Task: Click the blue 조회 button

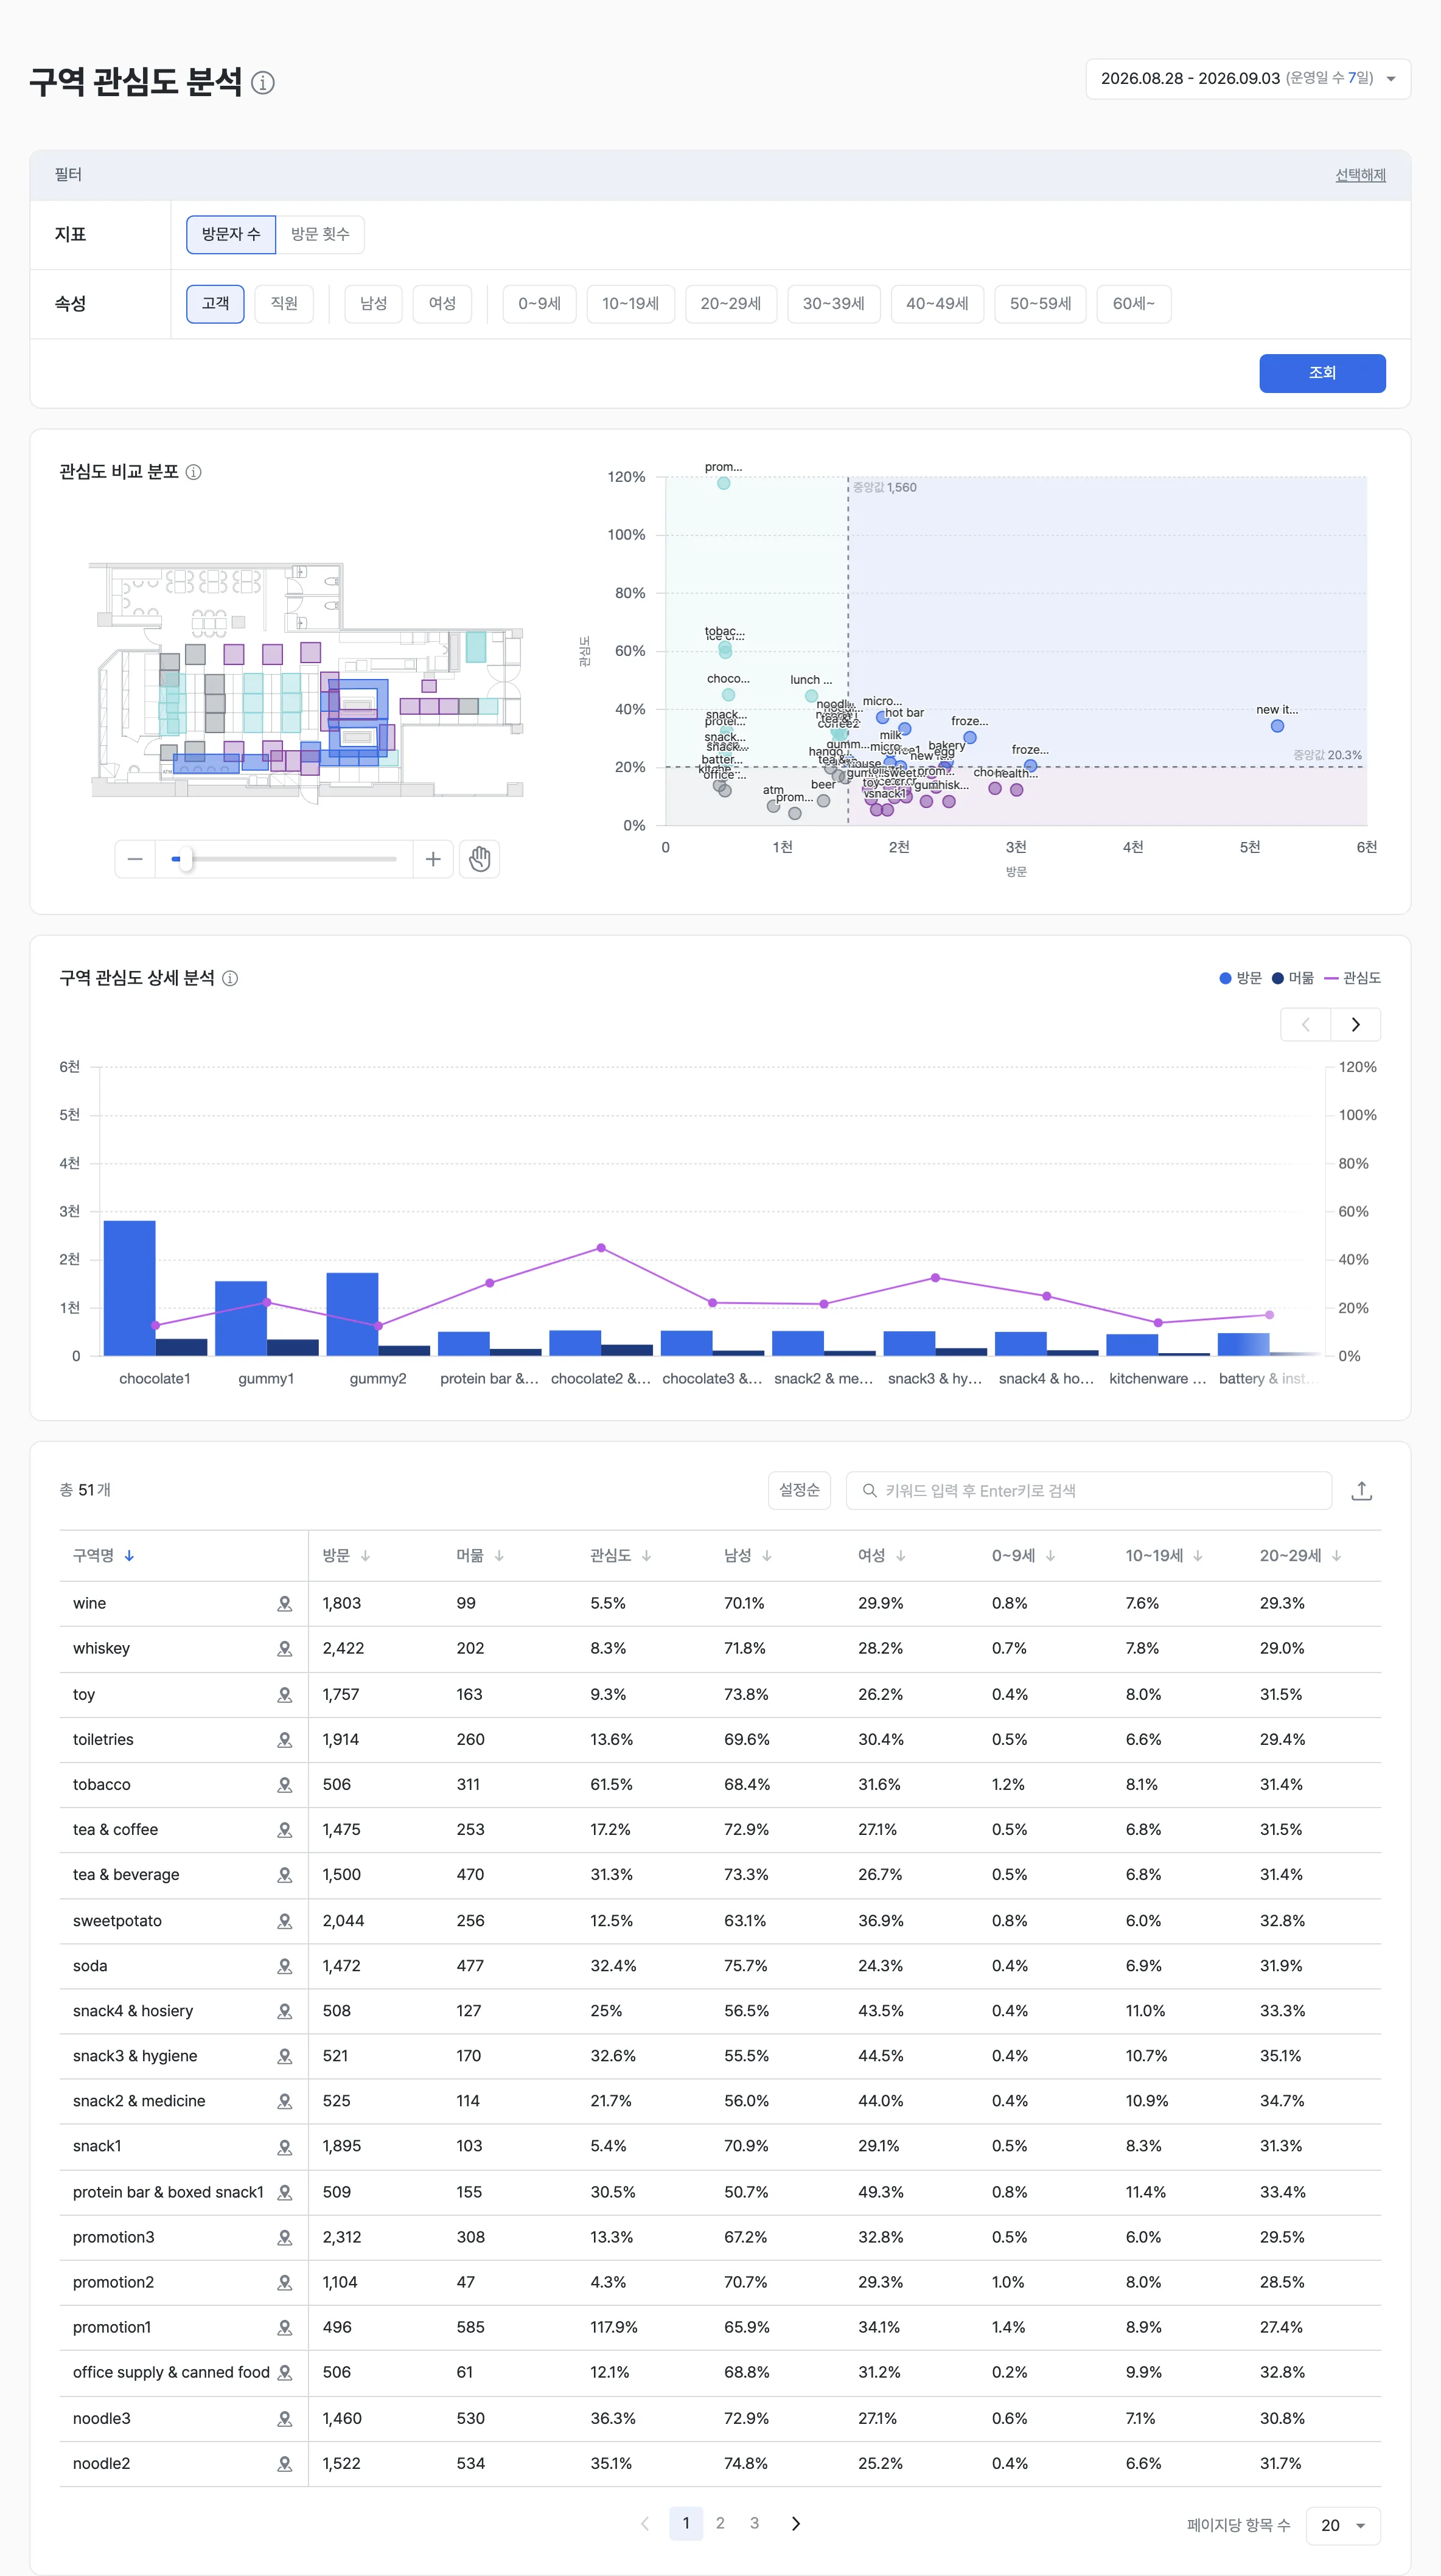Action: pos(1322,373)
